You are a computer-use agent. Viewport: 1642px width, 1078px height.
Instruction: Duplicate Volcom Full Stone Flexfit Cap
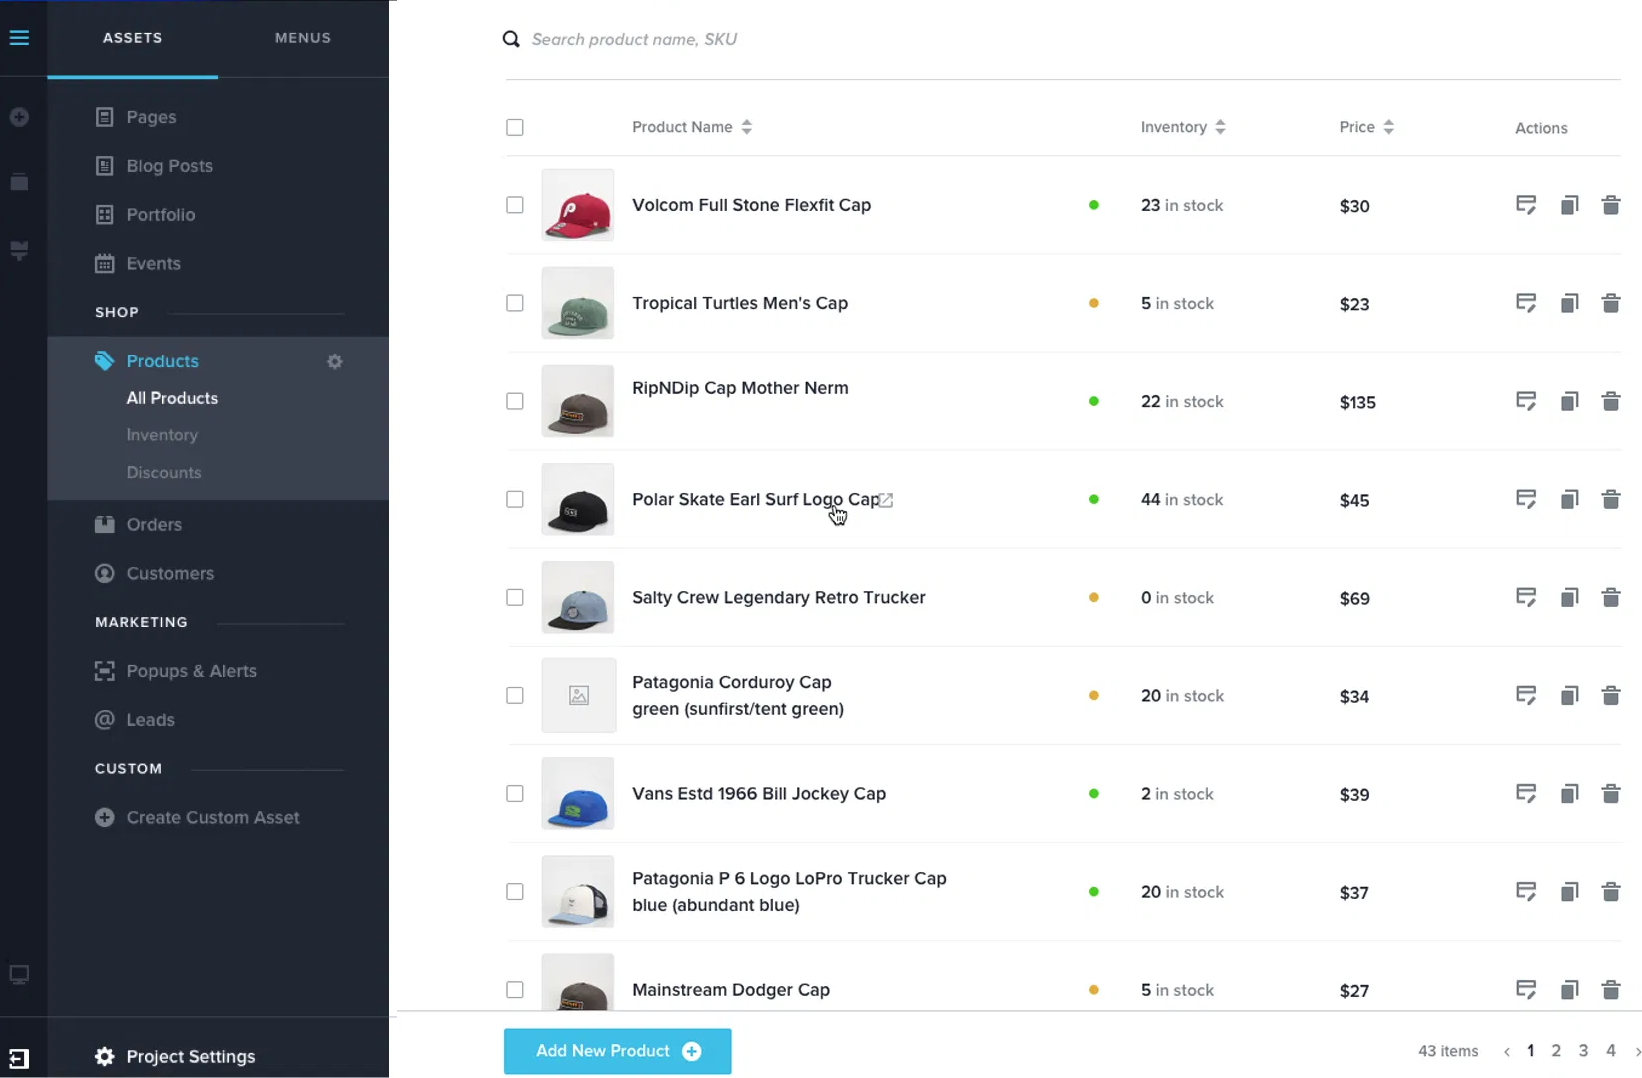pos(1569,205)
